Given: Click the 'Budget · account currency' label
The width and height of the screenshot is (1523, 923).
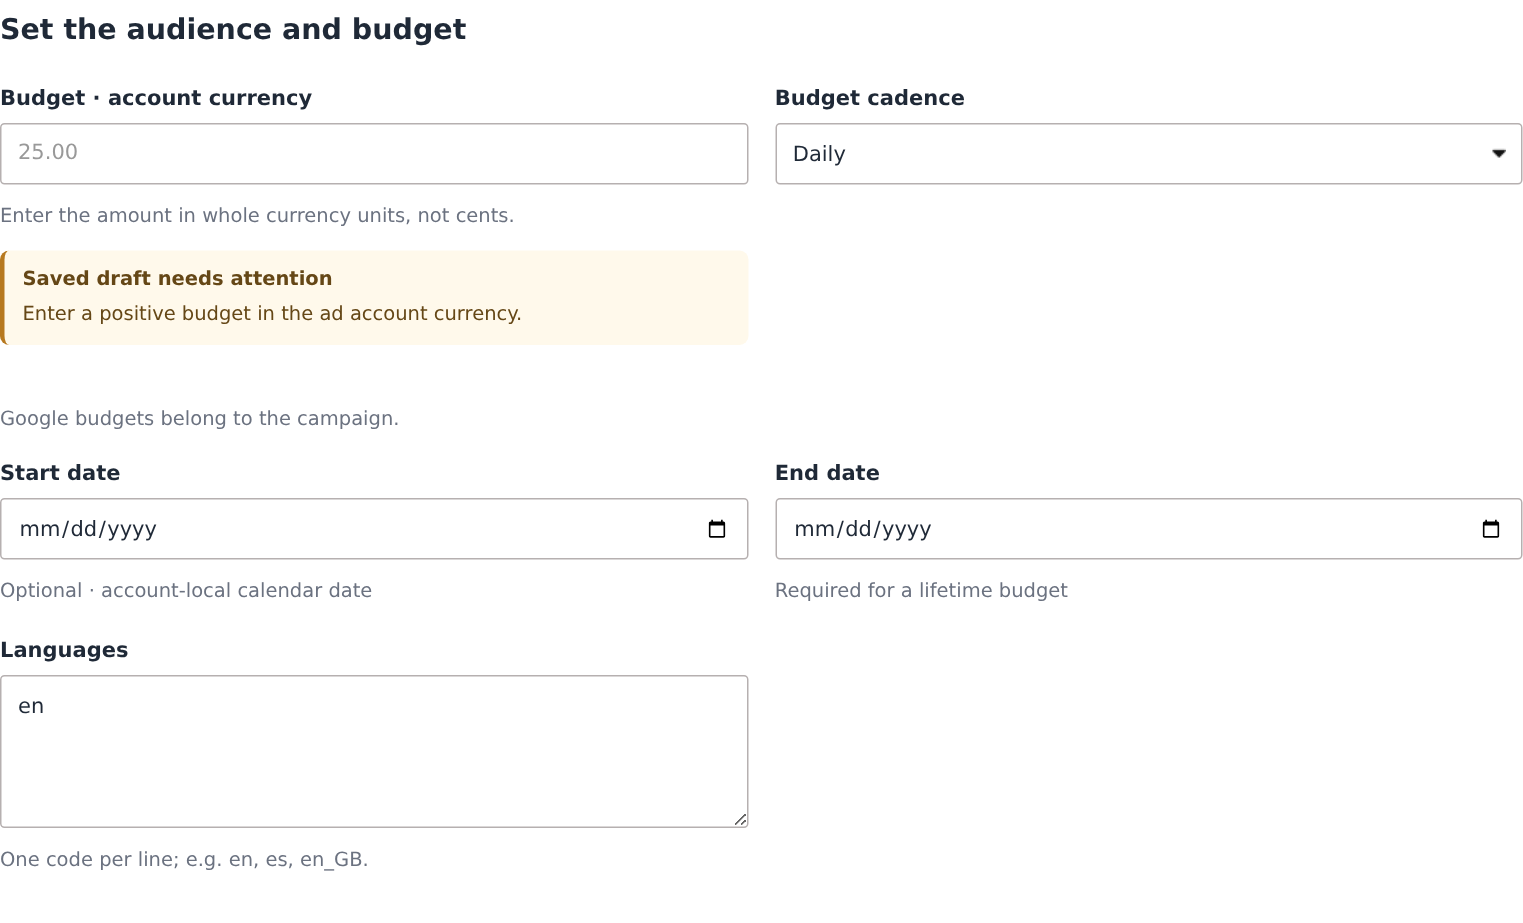Looking at the screenshot, I should [156, 98].
